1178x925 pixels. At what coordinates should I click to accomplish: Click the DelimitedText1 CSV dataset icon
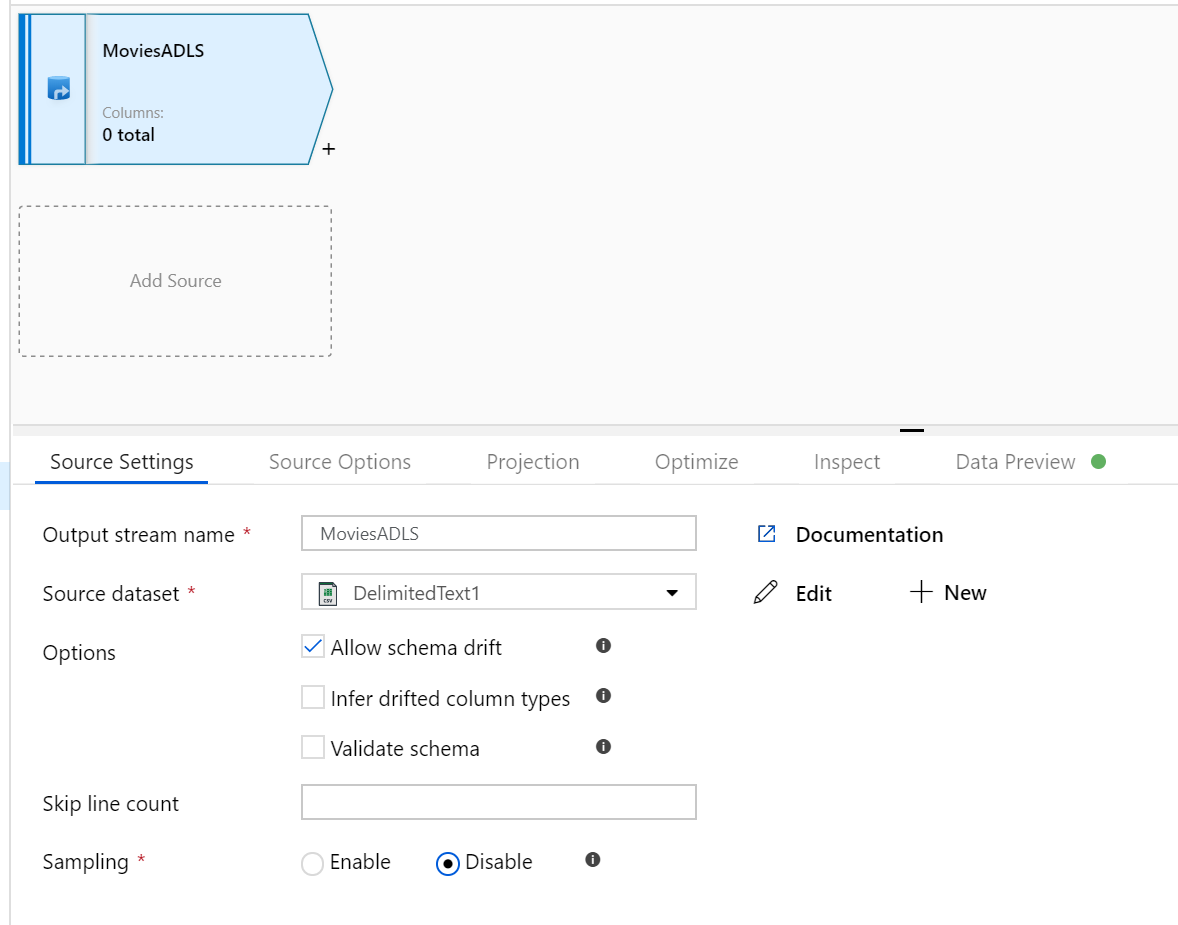(x=327, y=592)
